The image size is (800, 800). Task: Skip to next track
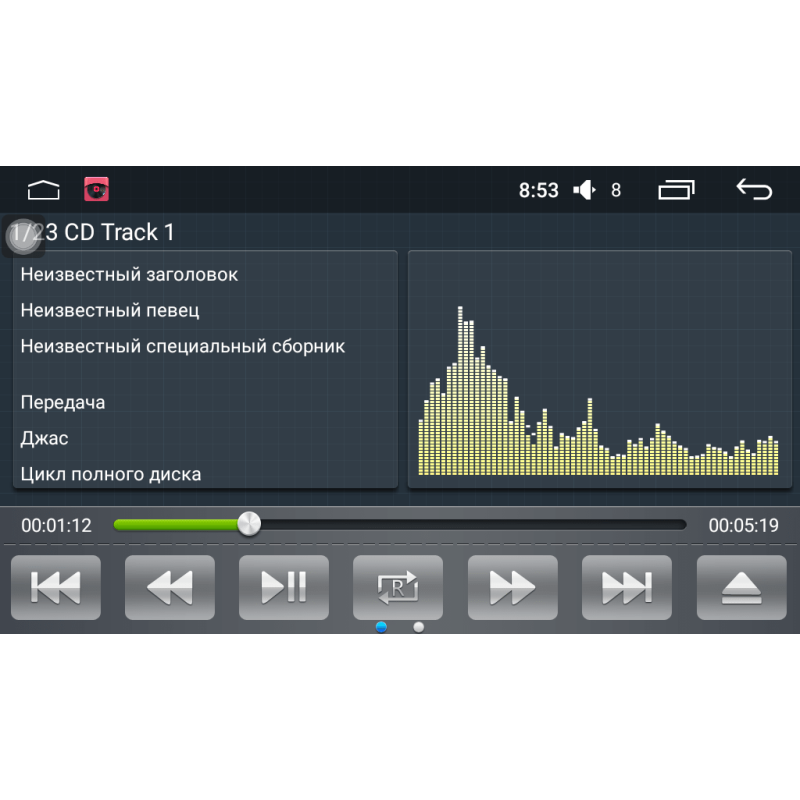point(627,587)
